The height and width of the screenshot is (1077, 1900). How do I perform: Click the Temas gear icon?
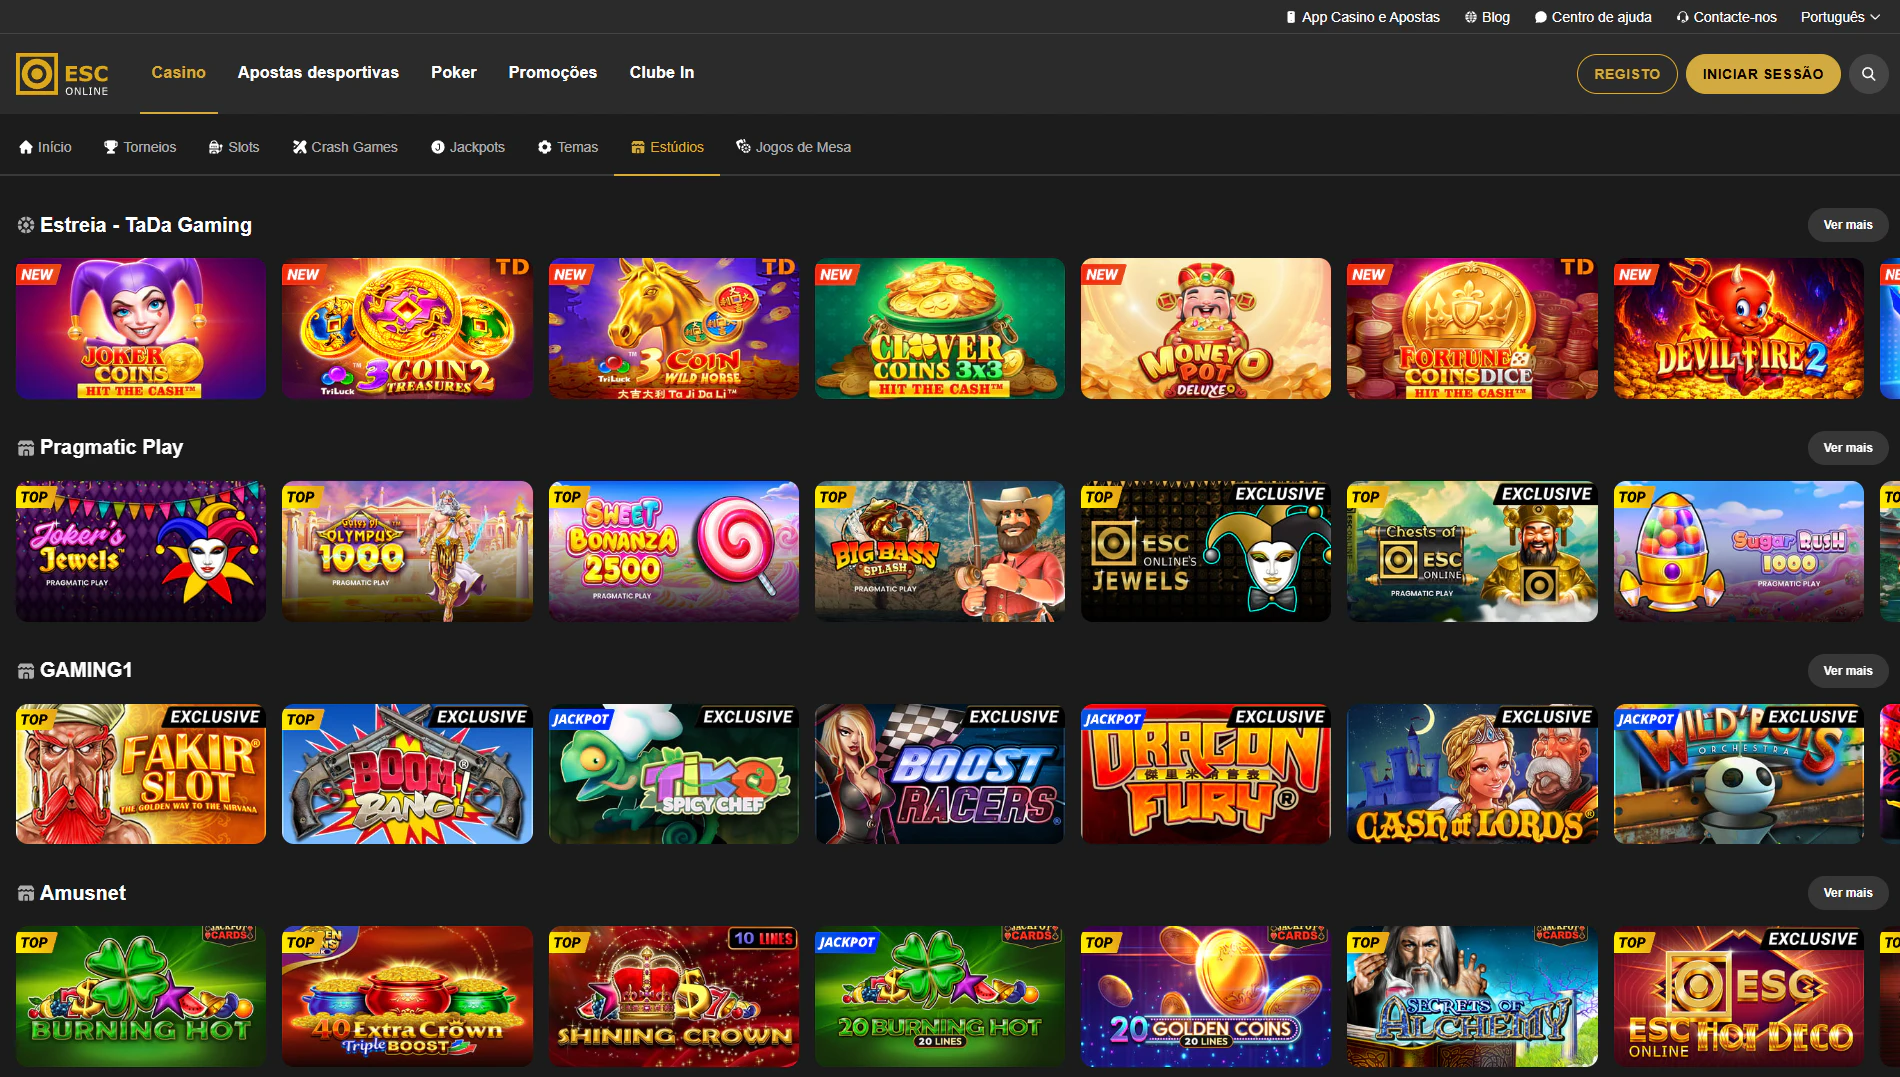pyautogui.click(x=545, y=147)
